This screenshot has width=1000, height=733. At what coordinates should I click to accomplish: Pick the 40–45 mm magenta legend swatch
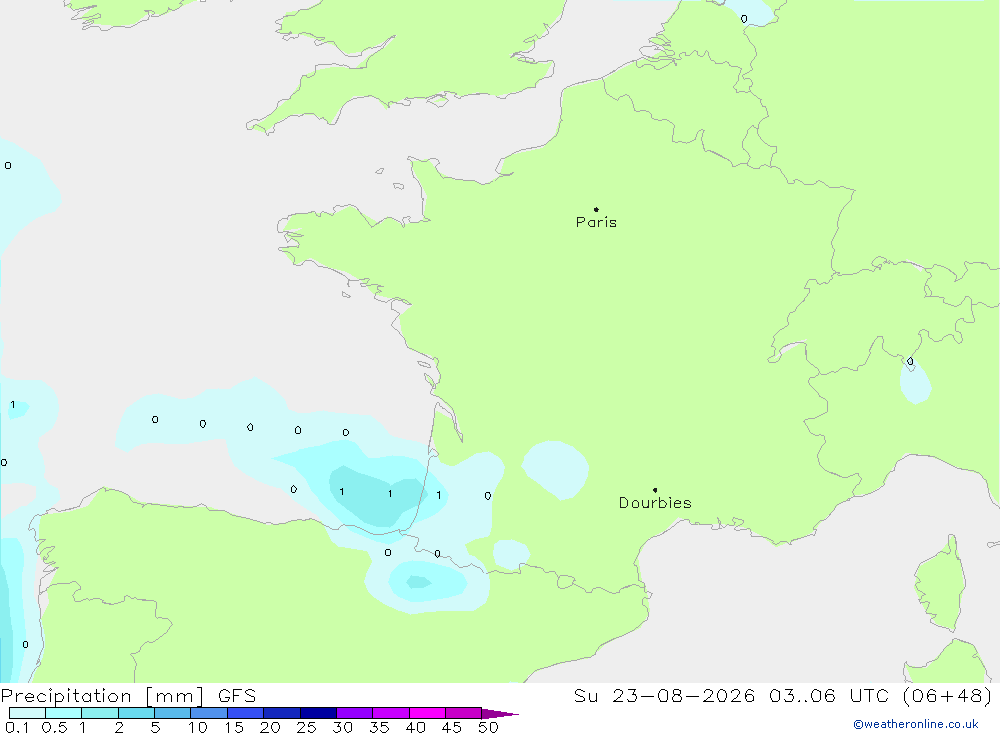coord(427,713)
